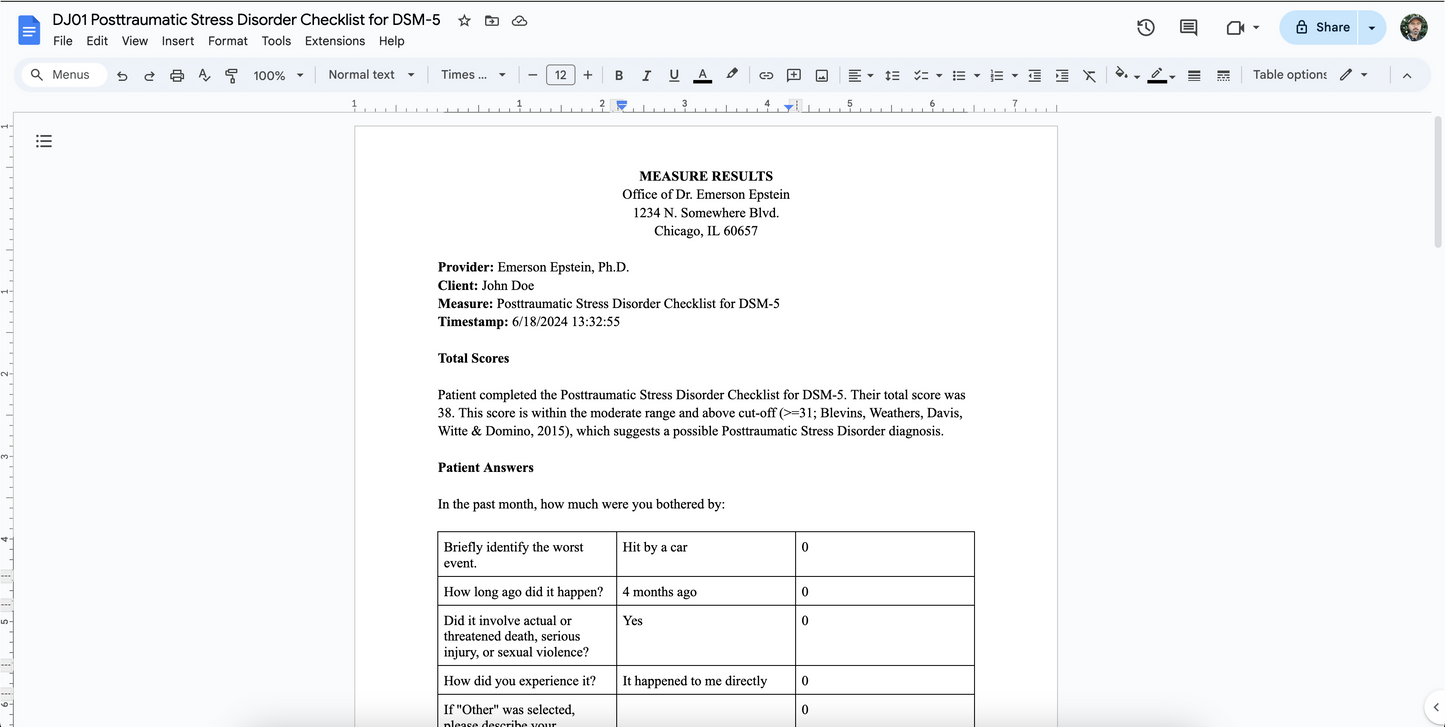Show the document outline sidebar

[x=44, y=141]
